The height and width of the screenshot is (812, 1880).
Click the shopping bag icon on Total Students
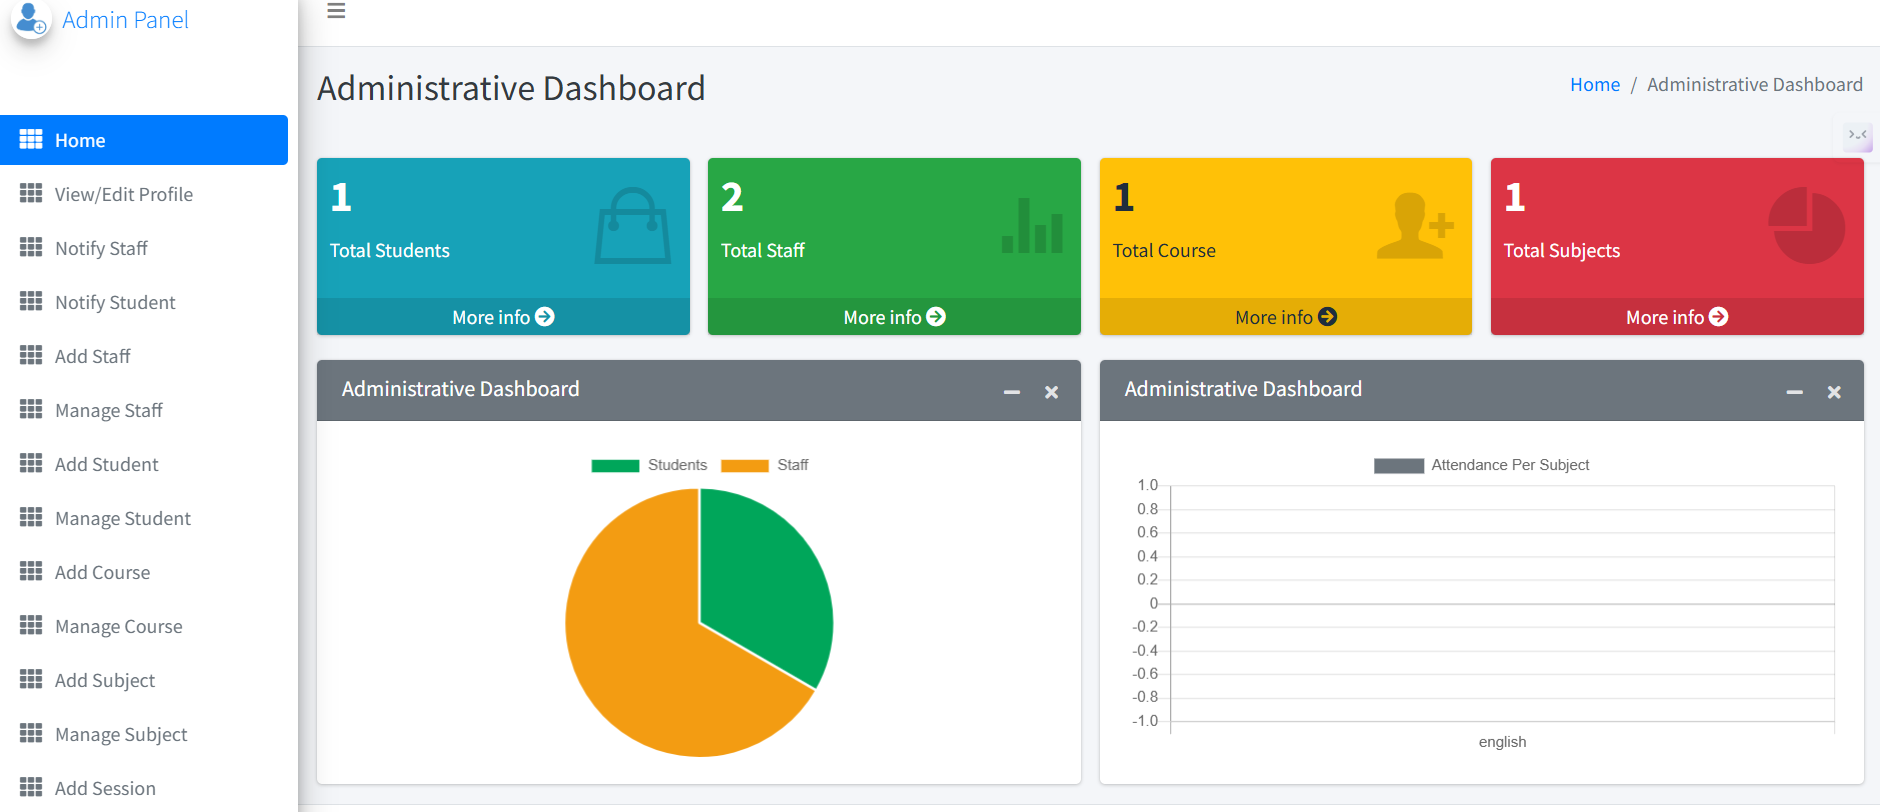[x=632, y=226]
